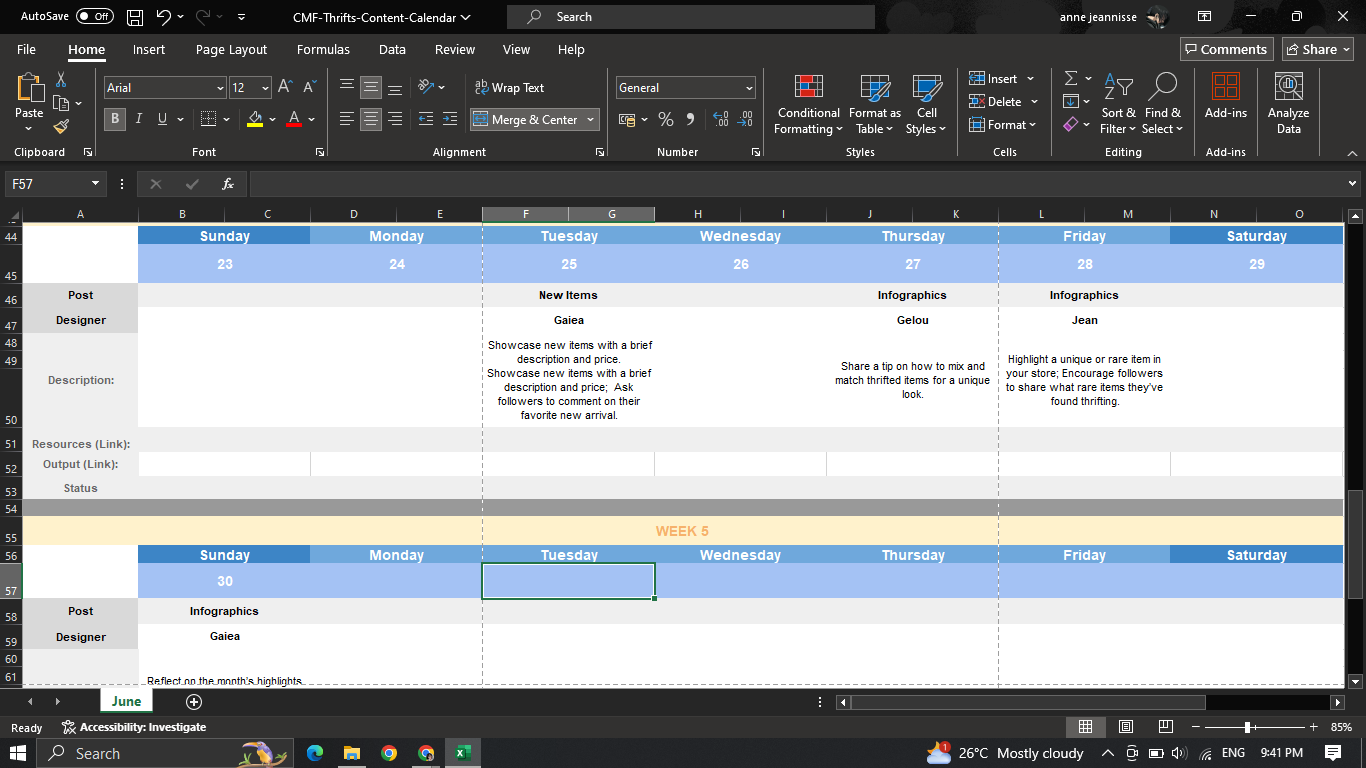Expand Merge & Center dropdown arrow

coord(591,119)
